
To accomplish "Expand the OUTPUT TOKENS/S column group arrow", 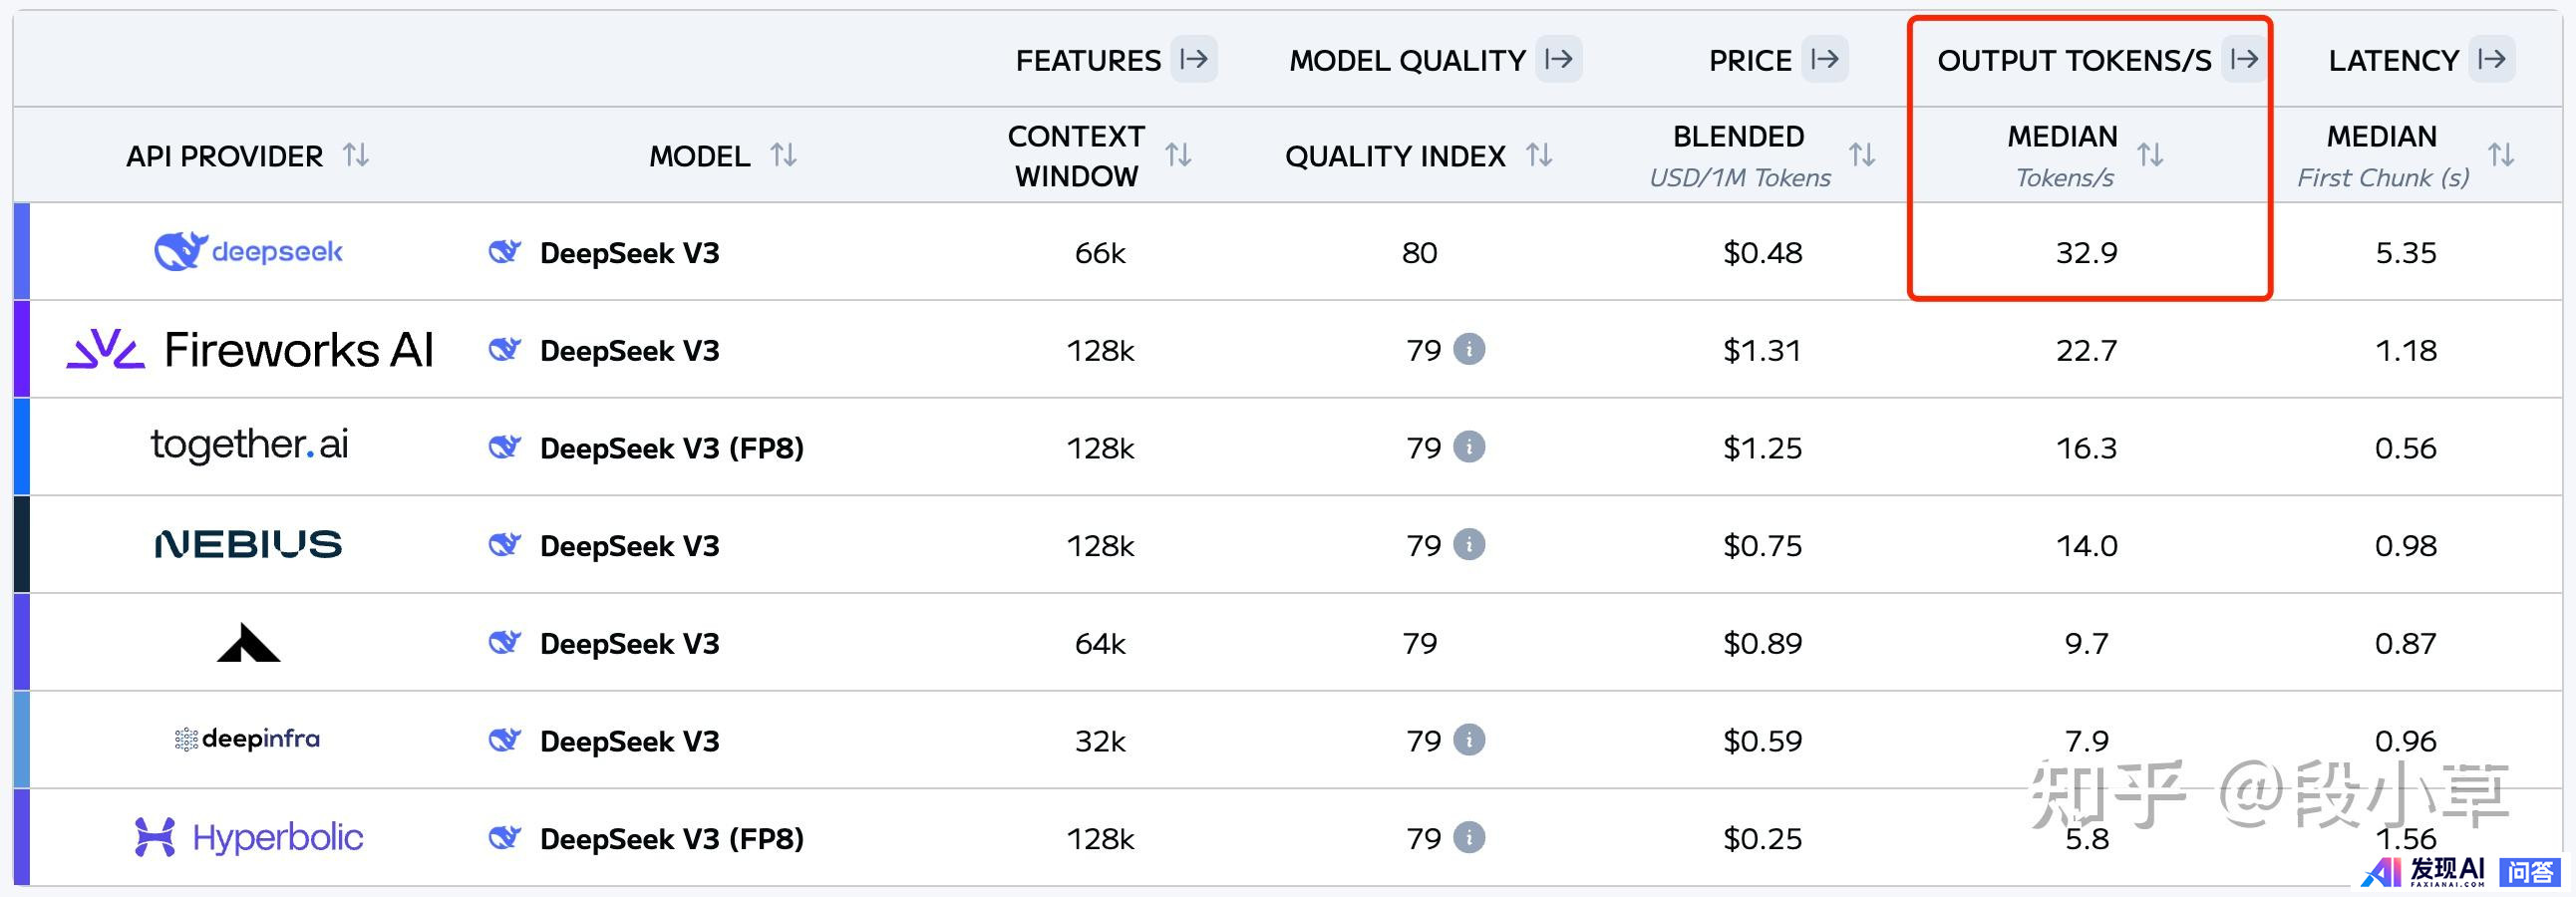I will click(2244, 59).
